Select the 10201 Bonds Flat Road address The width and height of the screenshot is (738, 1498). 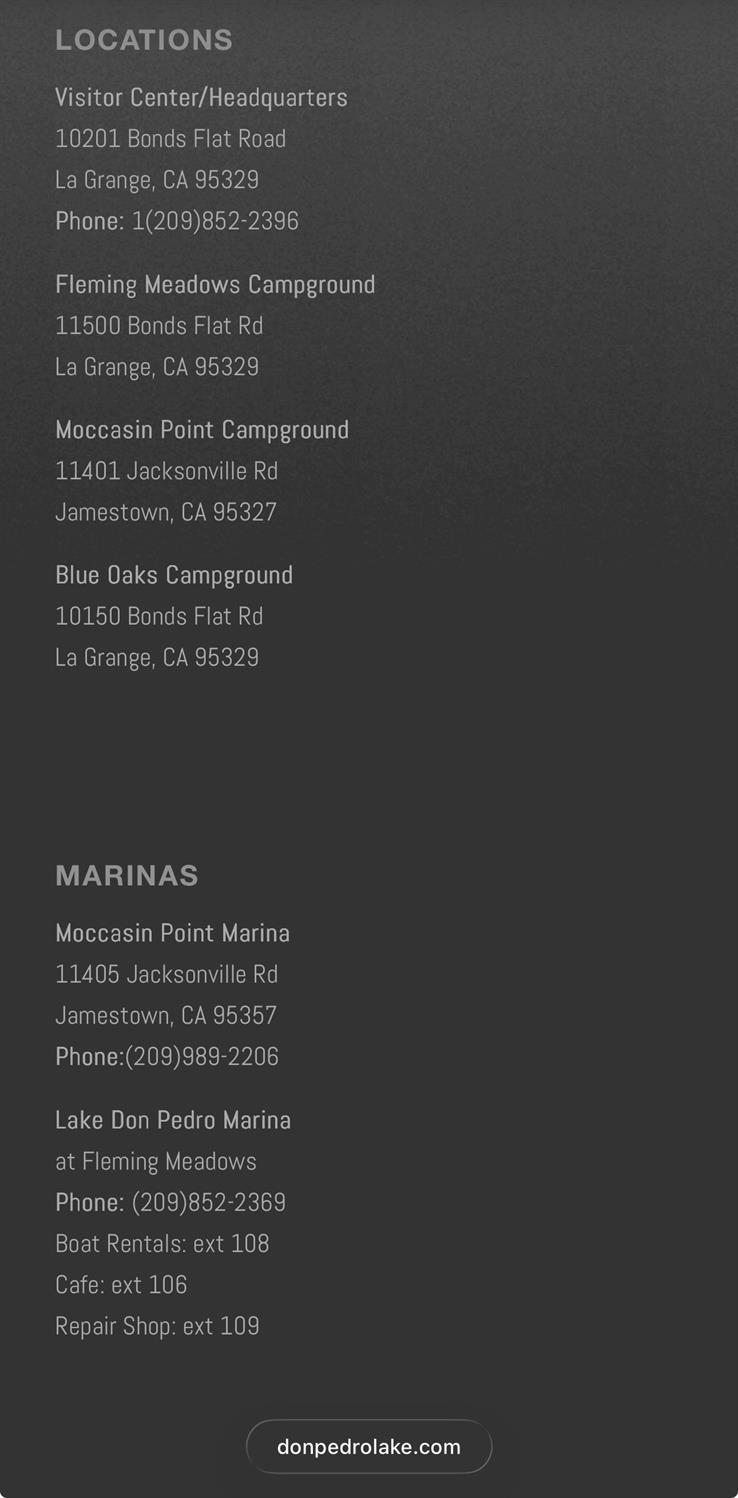pyautogui.click(x=170, y=139)
